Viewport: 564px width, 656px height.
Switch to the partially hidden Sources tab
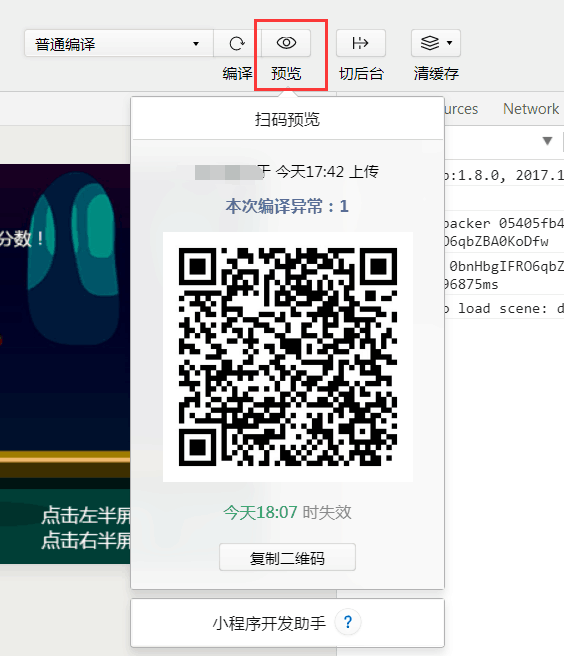461,109
